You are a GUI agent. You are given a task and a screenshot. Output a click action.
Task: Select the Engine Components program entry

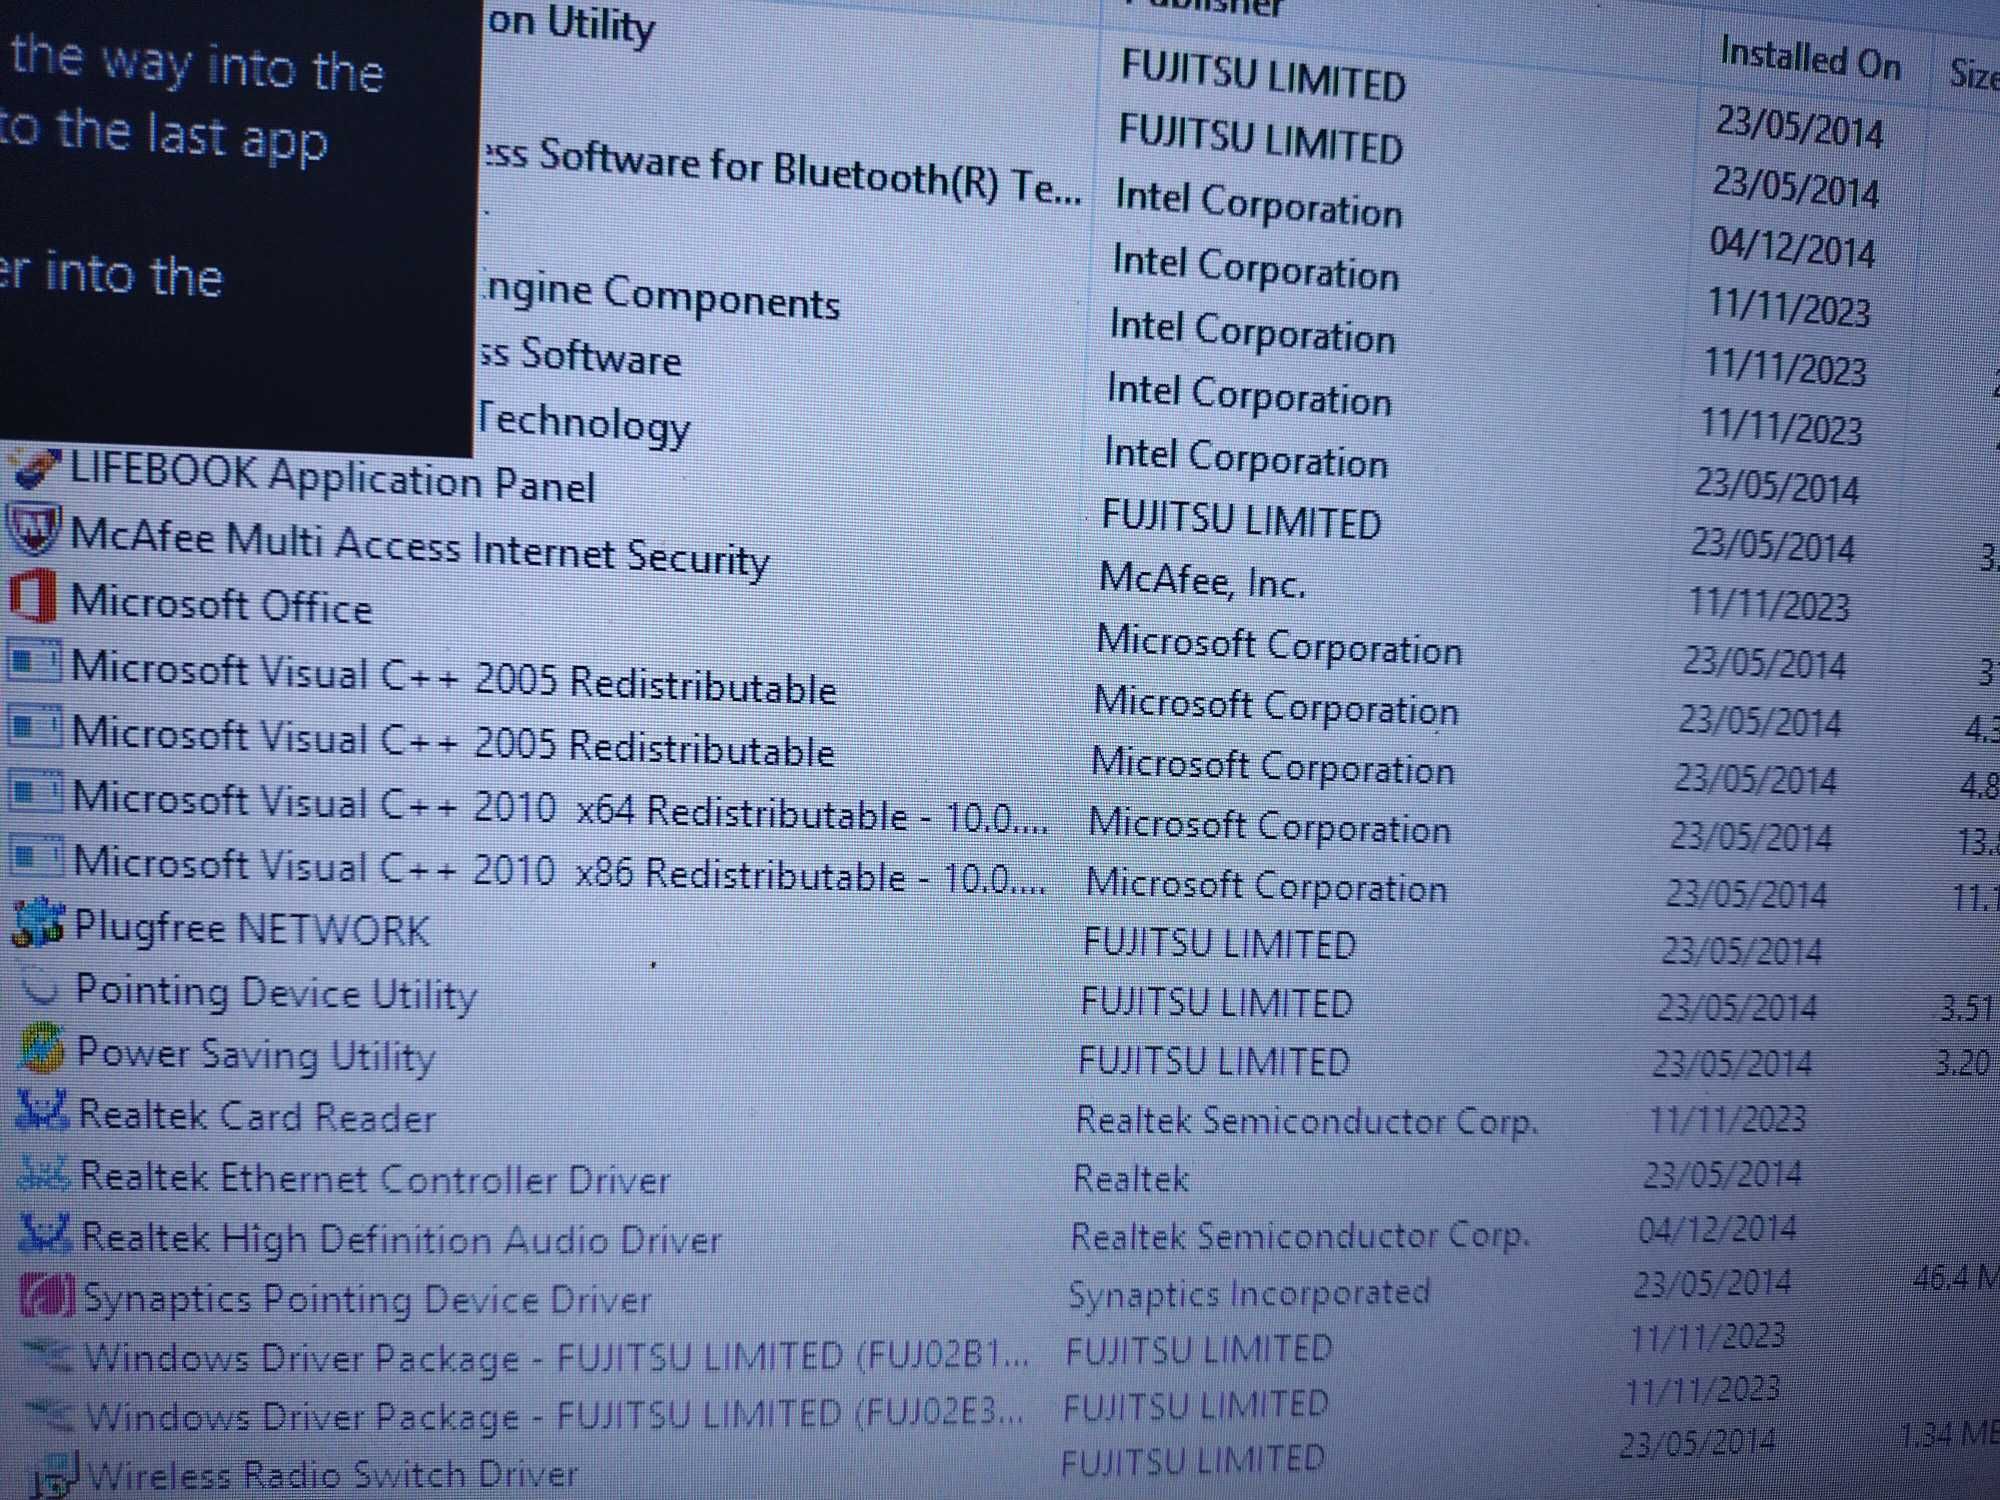(660, 297)
